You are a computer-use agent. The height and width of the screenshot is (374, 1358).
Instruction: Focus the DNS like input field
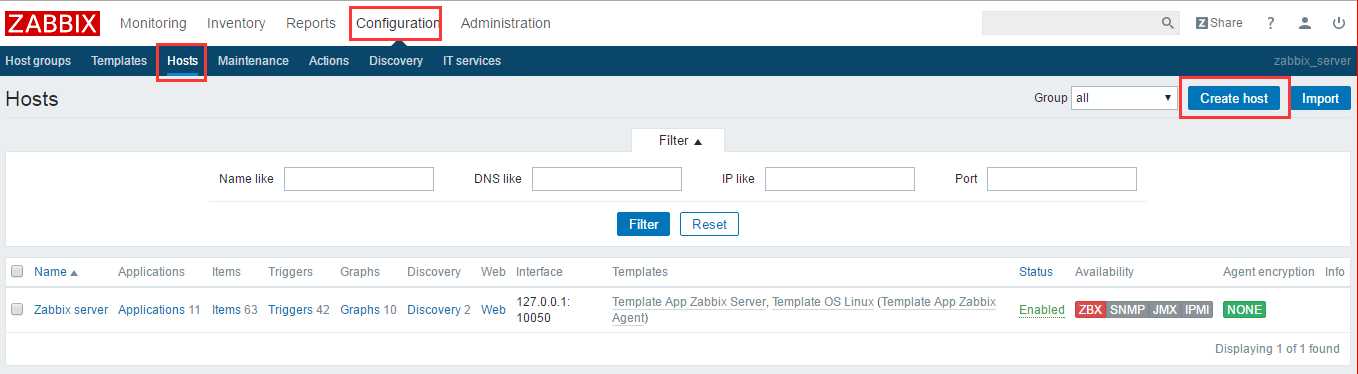(606, 179)
